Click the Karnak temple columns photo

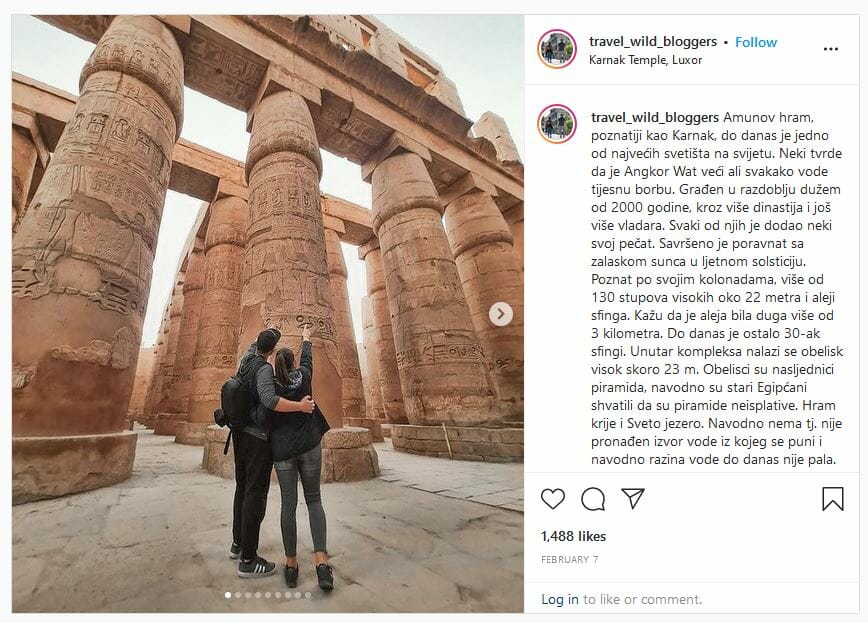pos(268,314)
